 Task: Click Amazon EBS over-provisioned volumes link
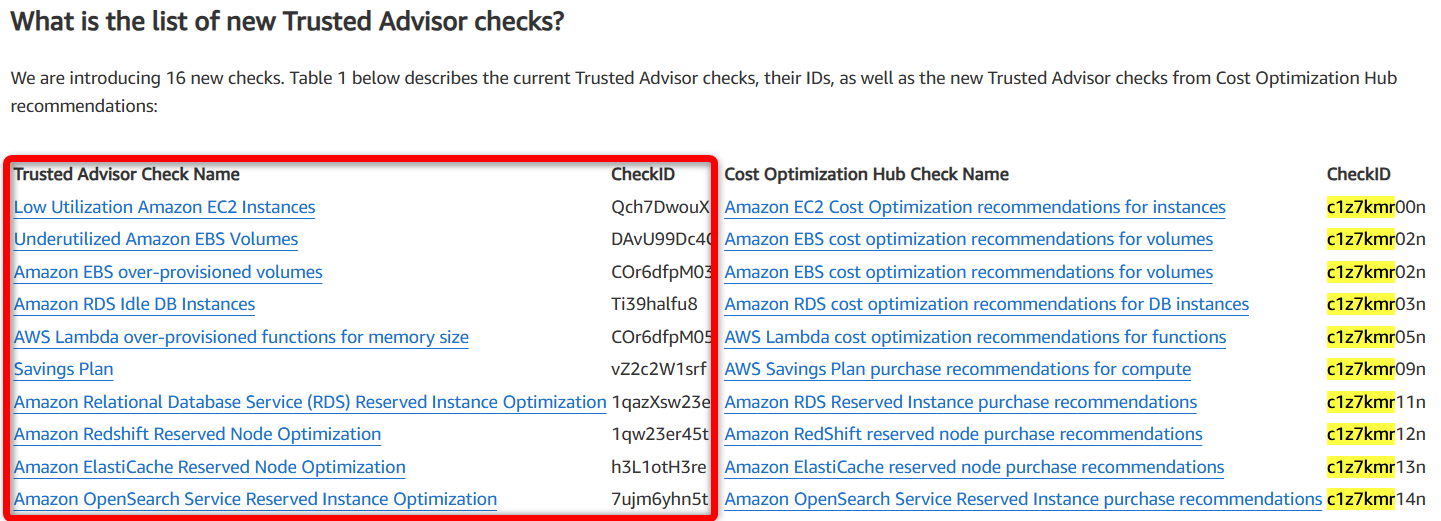click(168, 272)
